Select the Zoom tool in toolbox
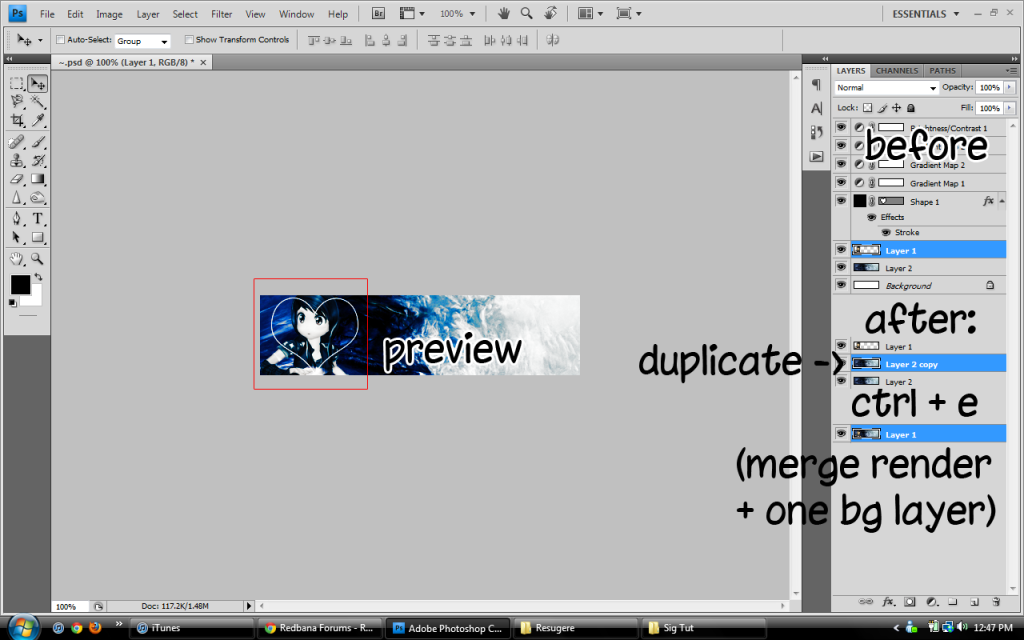The width and height of the screenshot is (1024, 640). (x=37, y=259)
